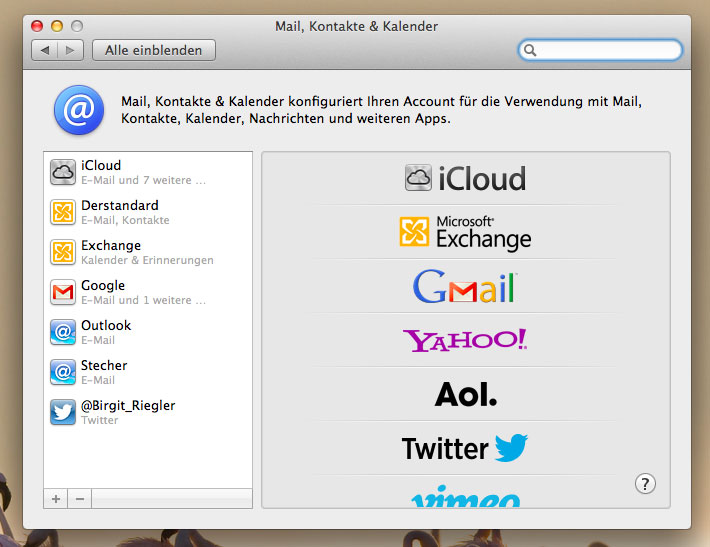Click the 'E-Mail, Kontakte' subtitle
The height and width of the screenshot is (547, 710).
click(x=125, y=221)
